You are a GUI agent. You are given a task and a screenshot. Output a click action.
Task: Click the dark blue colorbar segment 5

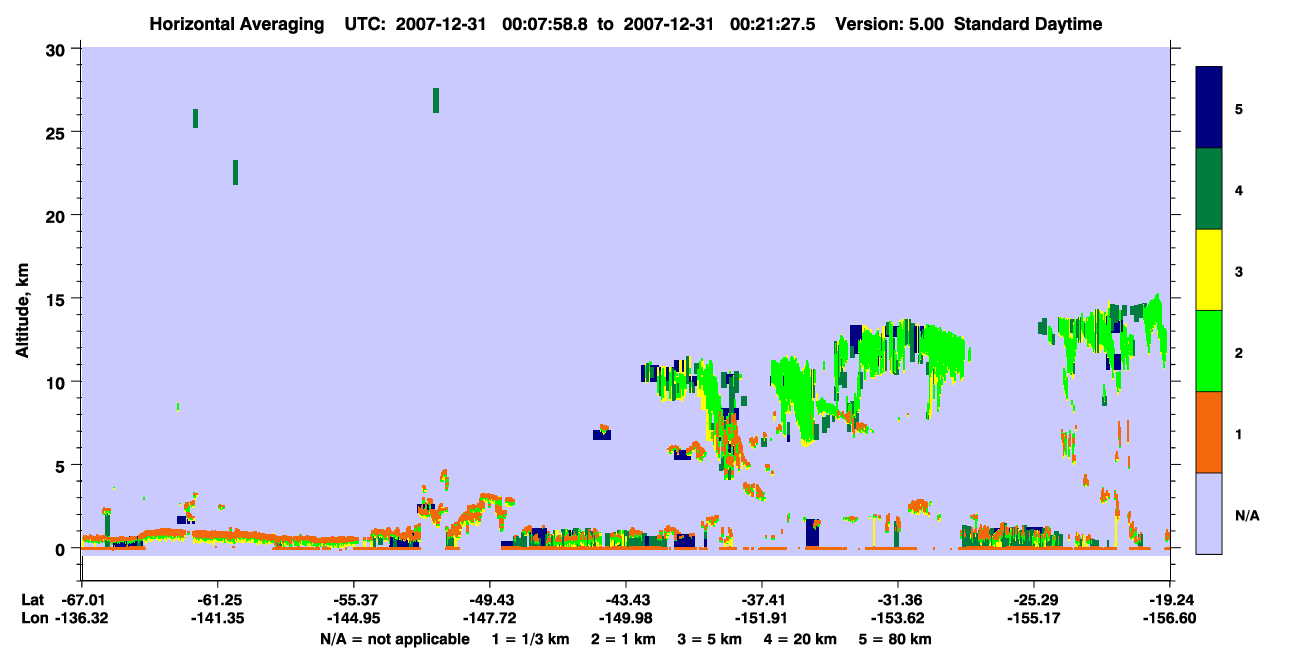[x=1209, y=108]
